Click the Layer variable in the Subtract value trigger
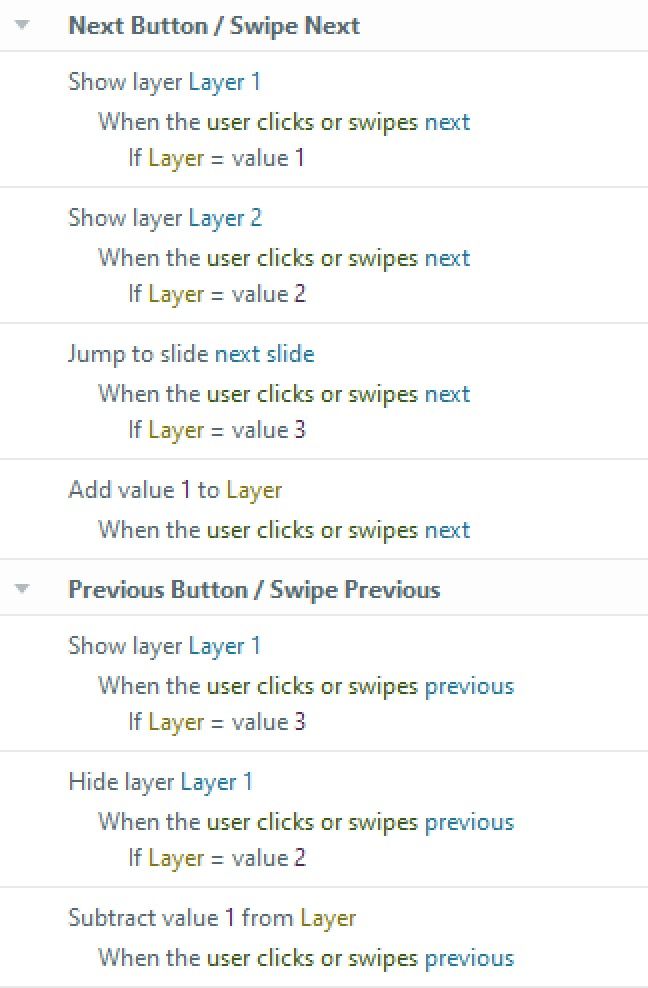Screen dimensions: 648x988 (328, 918)
